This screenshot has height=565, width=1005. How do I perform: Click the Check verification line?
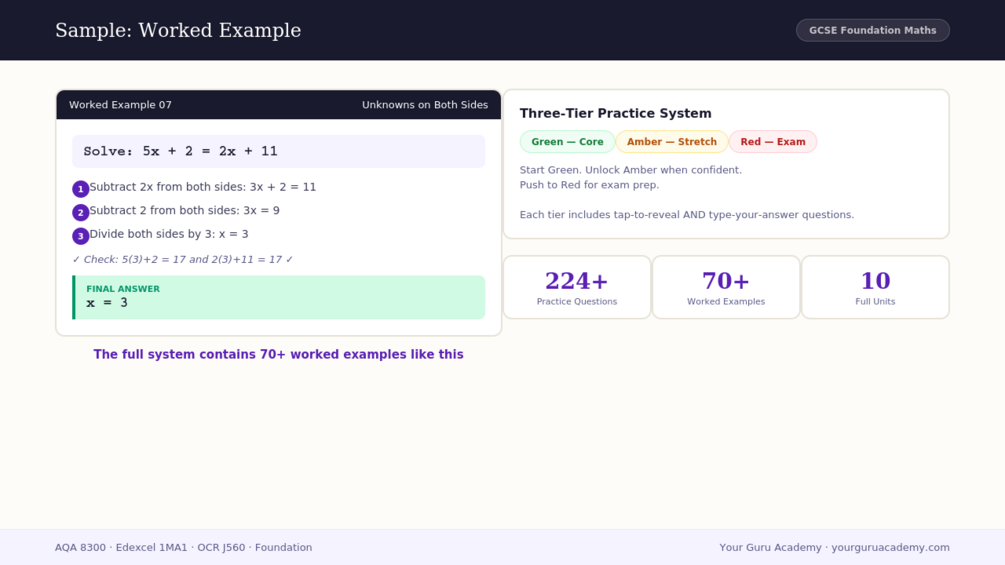point(183,259)
